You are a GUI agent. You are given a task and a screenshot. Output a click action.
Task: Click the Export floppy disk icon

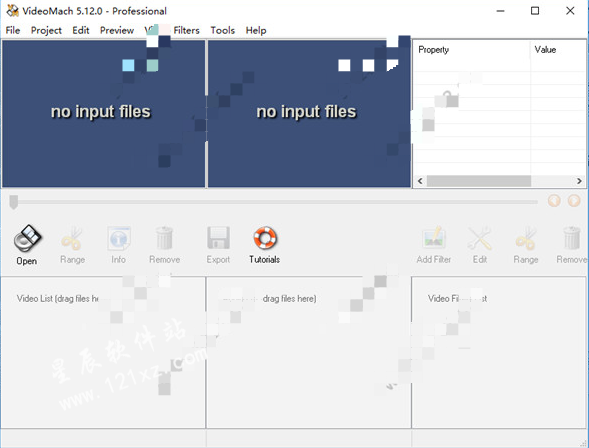(x=218, y=238)
